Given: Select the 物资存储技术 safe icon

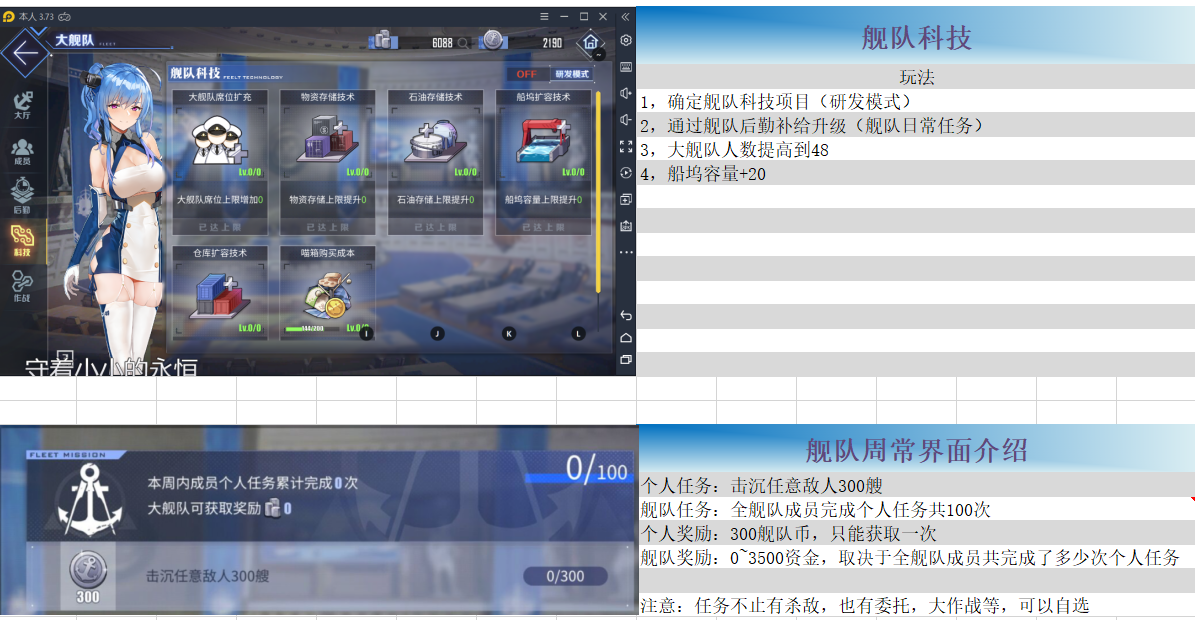Looking at the screenshot, I should click(328, 139).
